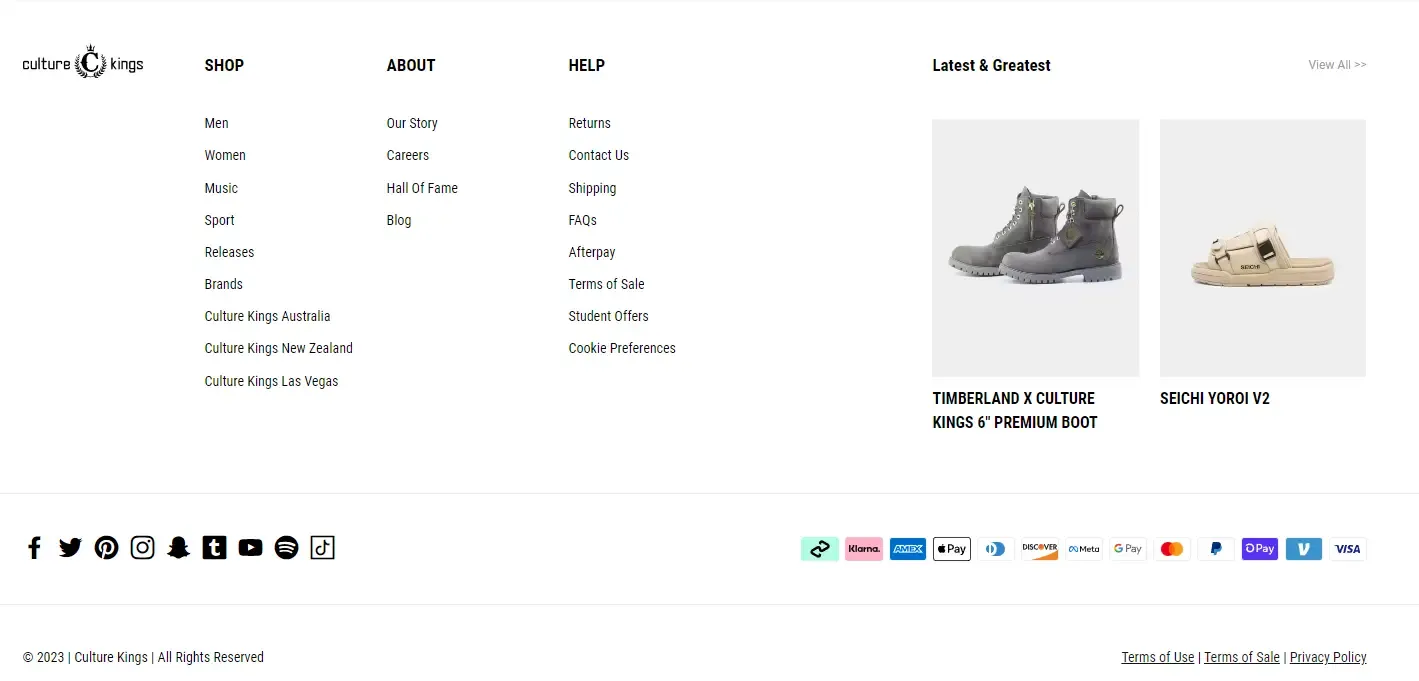Image resolution: width=1419 pixels, height=681 pixels.
Task: Click the Klarna payment badge
Action: pos(863,548)
